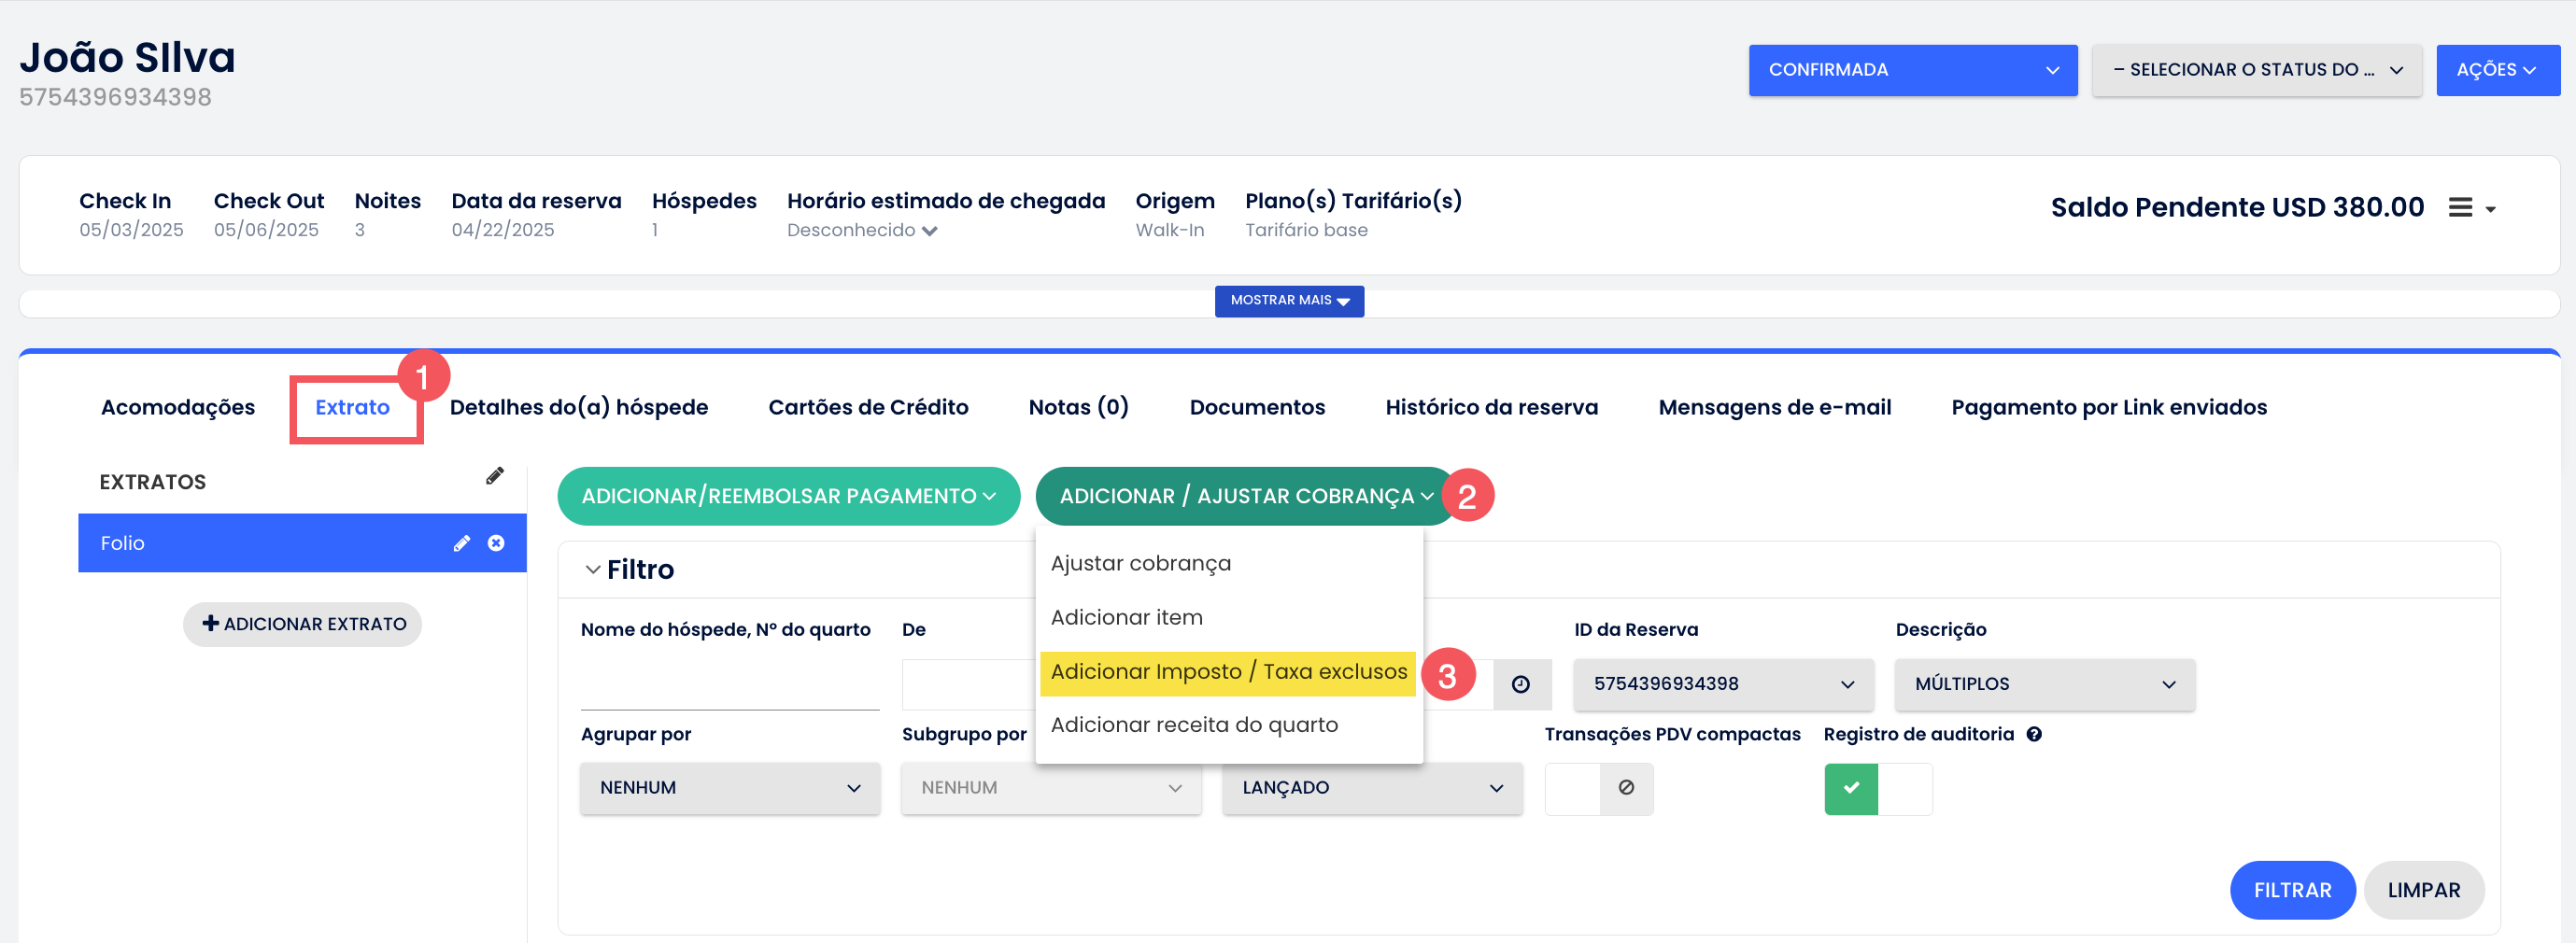Click the plus icon on Adicionar Extrato
Viewport: 2576px width, 943px height.
coord(210,623)
